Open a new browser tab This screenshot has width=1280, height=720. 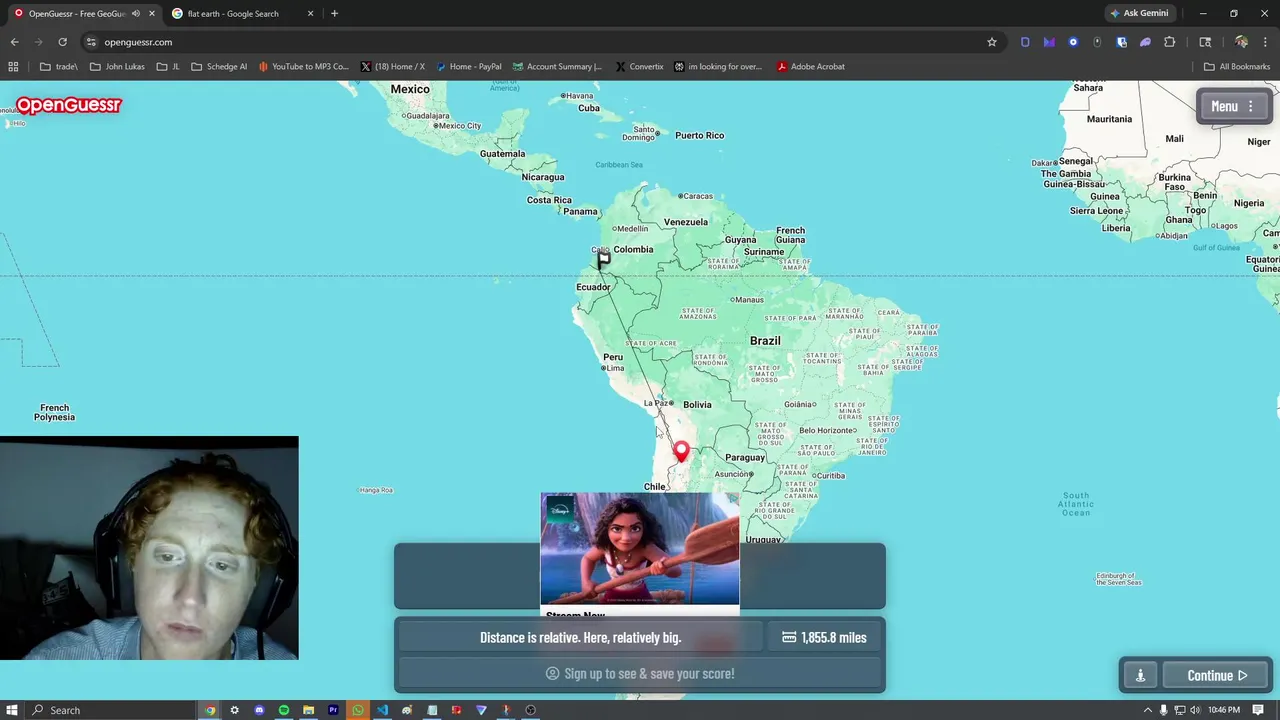coord(334,14)
